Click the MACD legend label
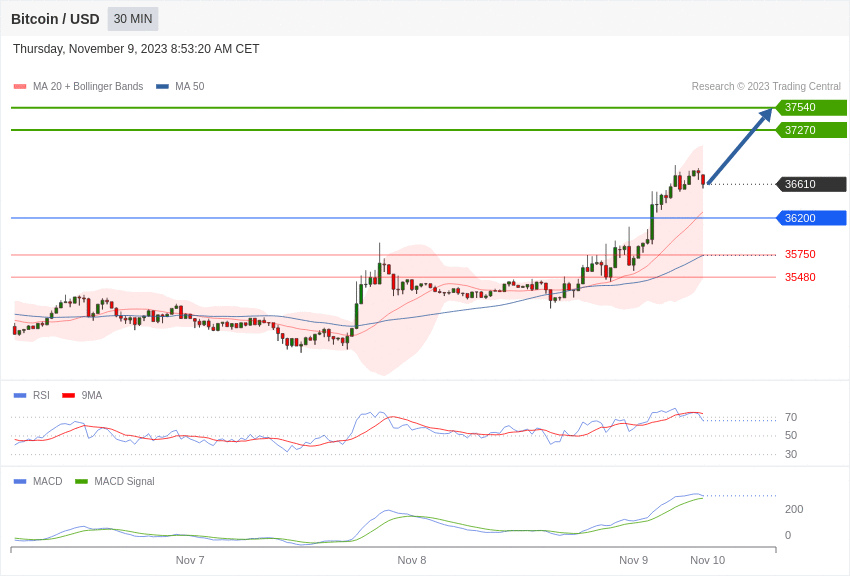This screenshot has width=850, height=576. point(48,481)
